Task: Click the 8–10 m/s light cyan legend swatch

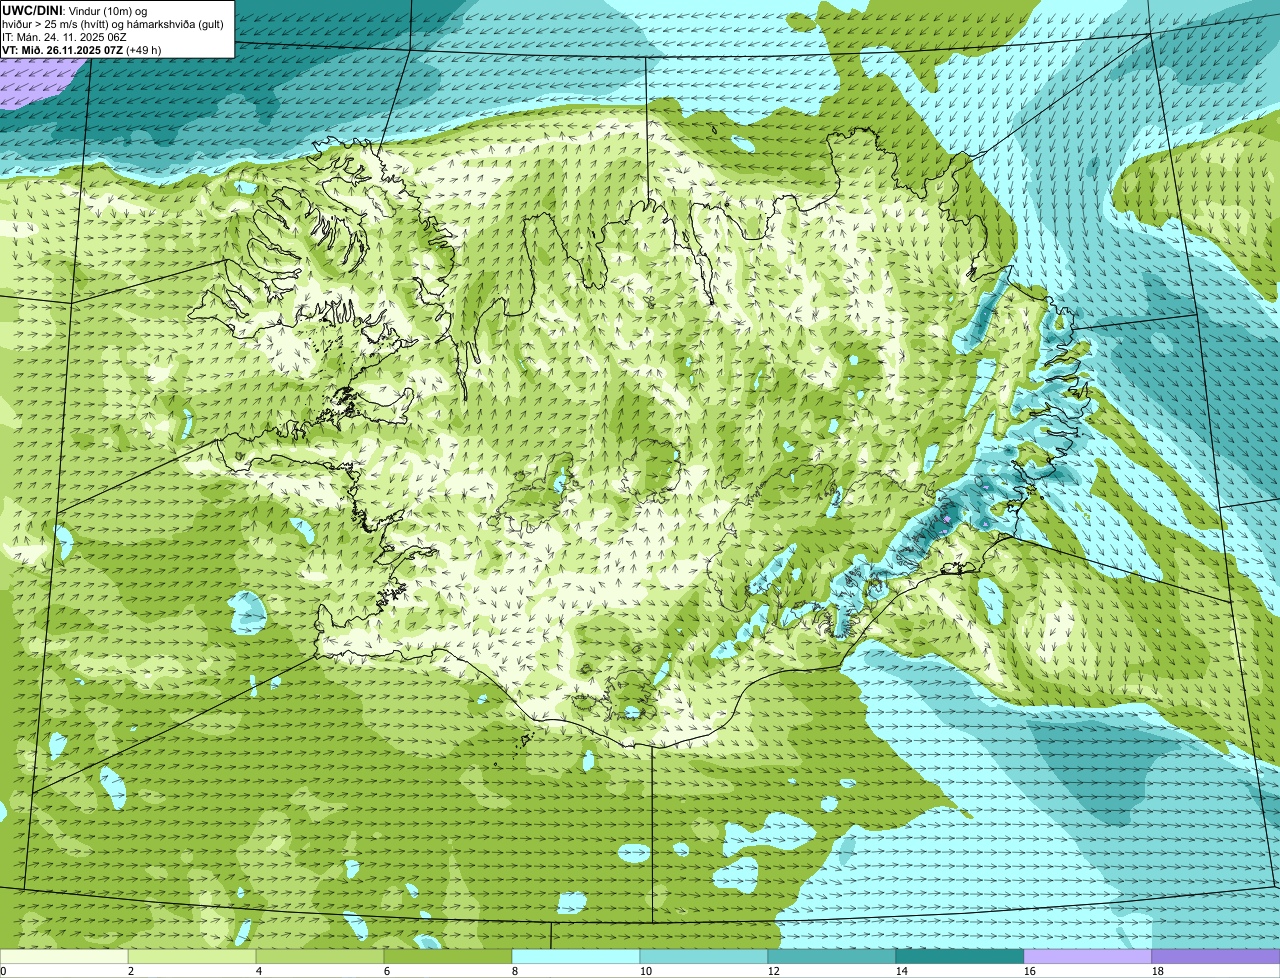Action: [x=576, y=957]
